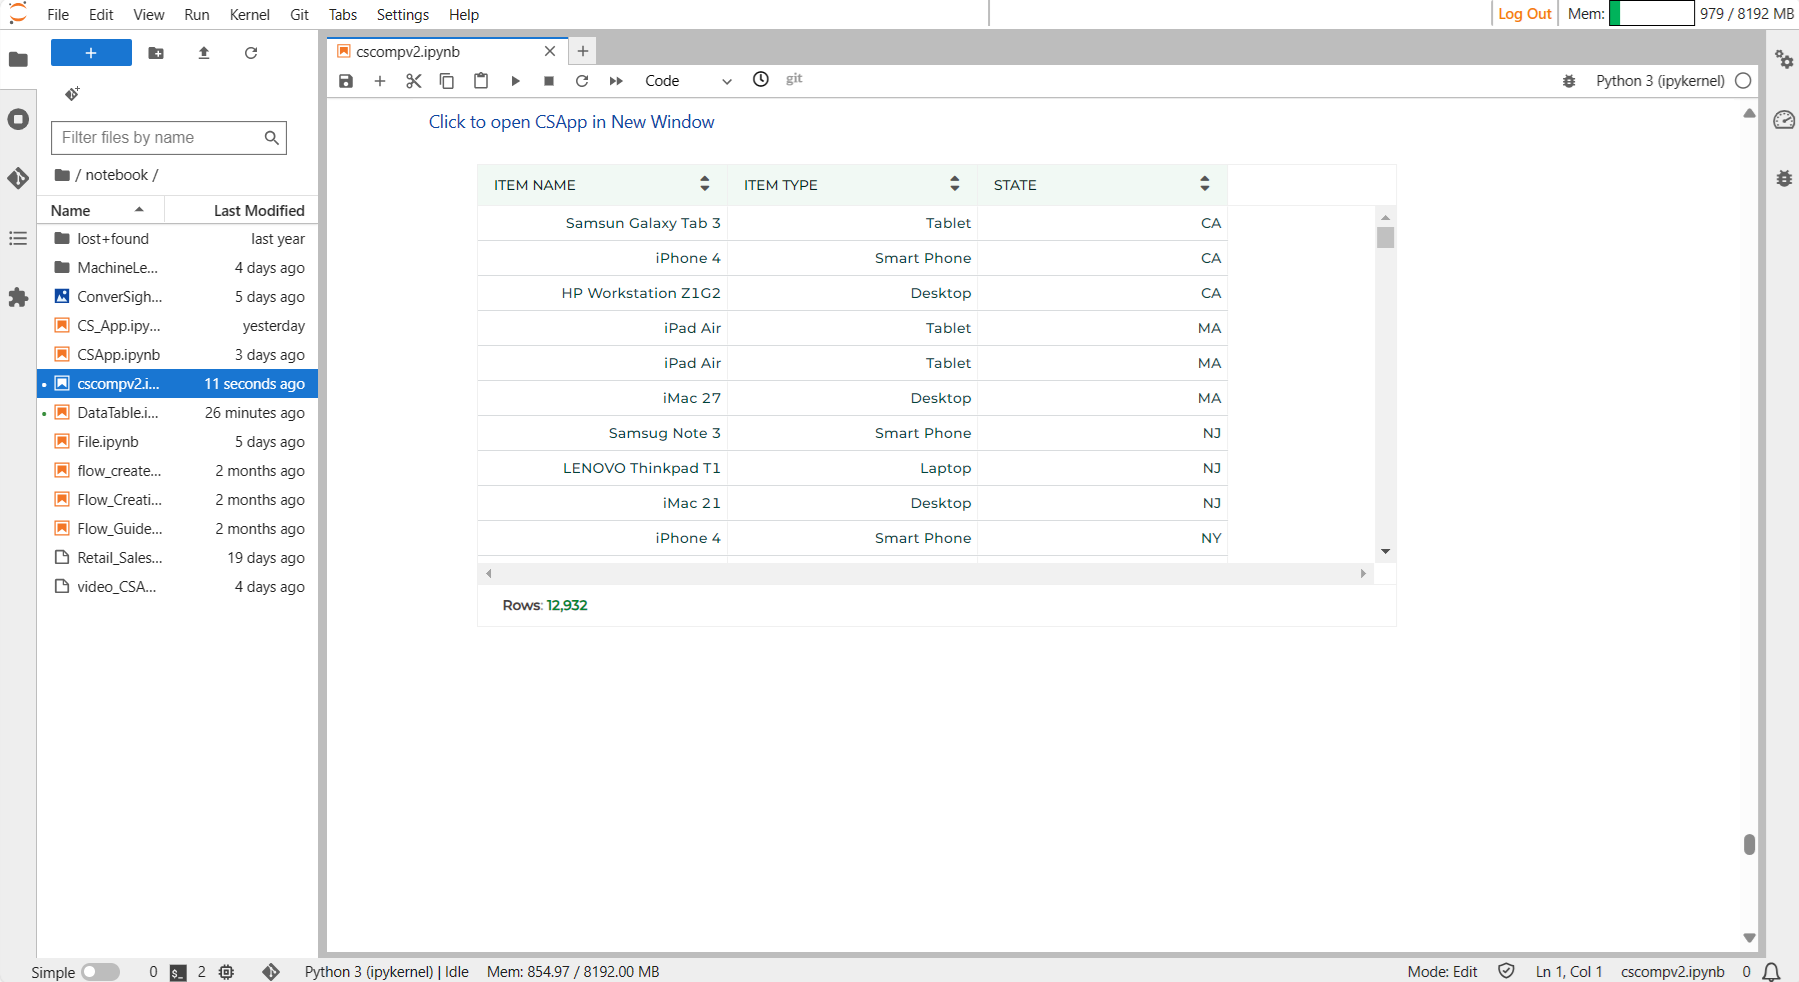Image resolution: width=1799 pixels, height=982 pixels.
Task: Switch kernel via Python 3 (ipykernel) label
Action: 1660,81
